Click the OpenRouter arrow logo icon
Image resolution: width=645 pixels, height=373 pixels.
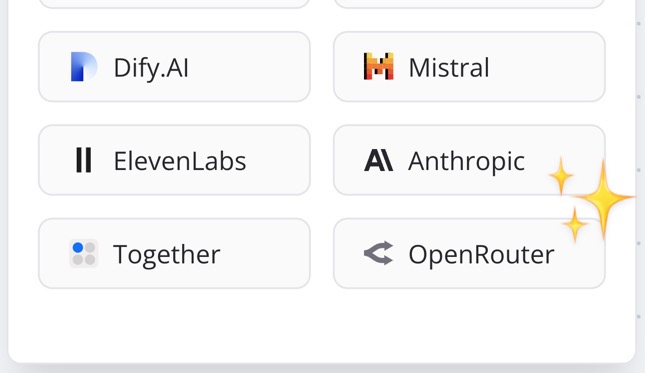(x=378, y=253)
